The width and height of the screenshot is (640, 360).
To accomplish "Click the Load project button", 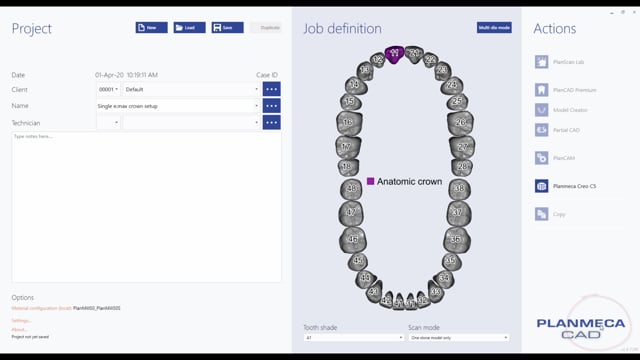I will pos(189,27).
